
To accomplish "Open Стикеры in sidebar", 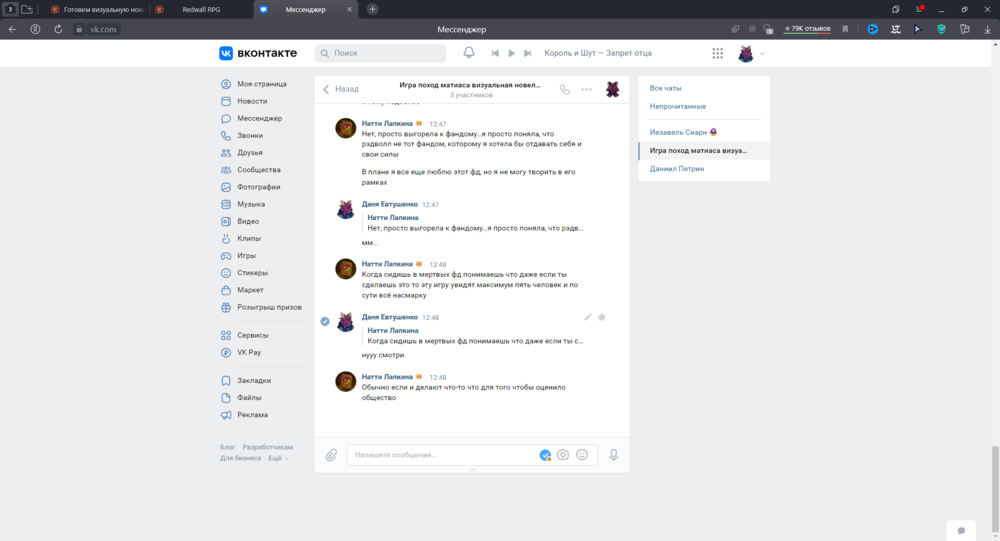I will pyautogui.click(x=244, y=273).
